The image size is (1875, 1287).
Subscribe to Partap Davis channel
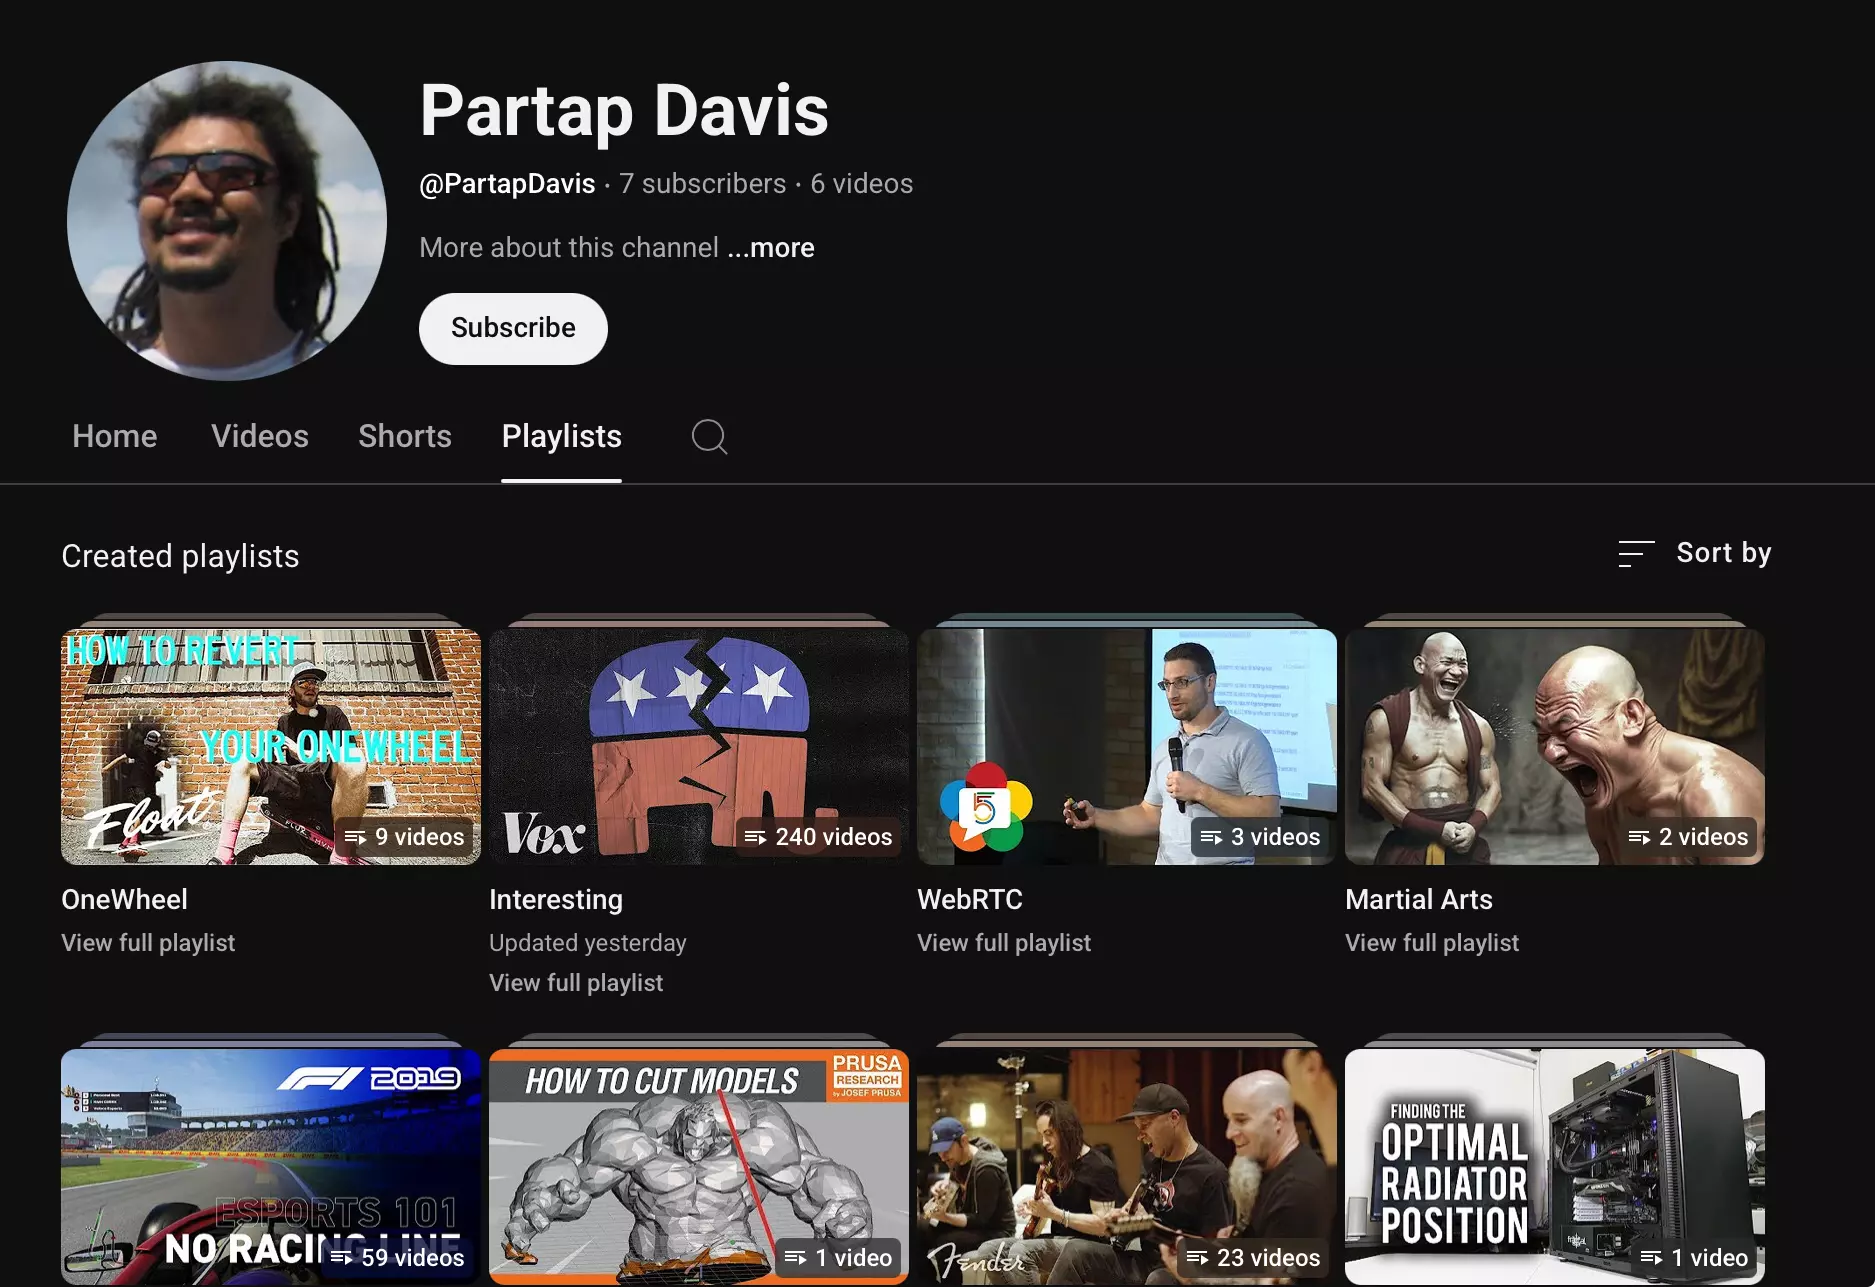pos(513,328)
